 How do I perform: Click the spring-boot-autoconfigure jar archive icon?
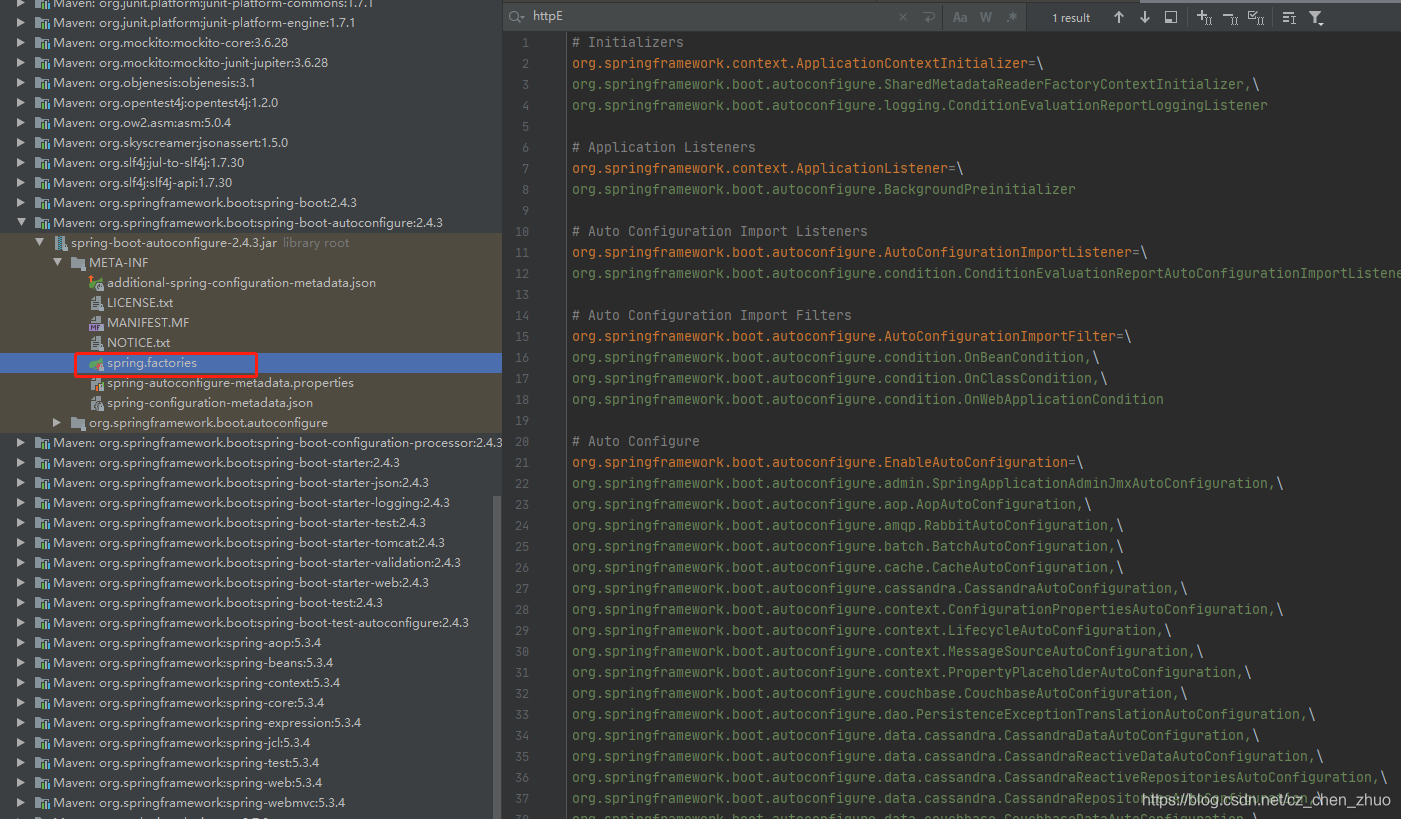[60, 243]
